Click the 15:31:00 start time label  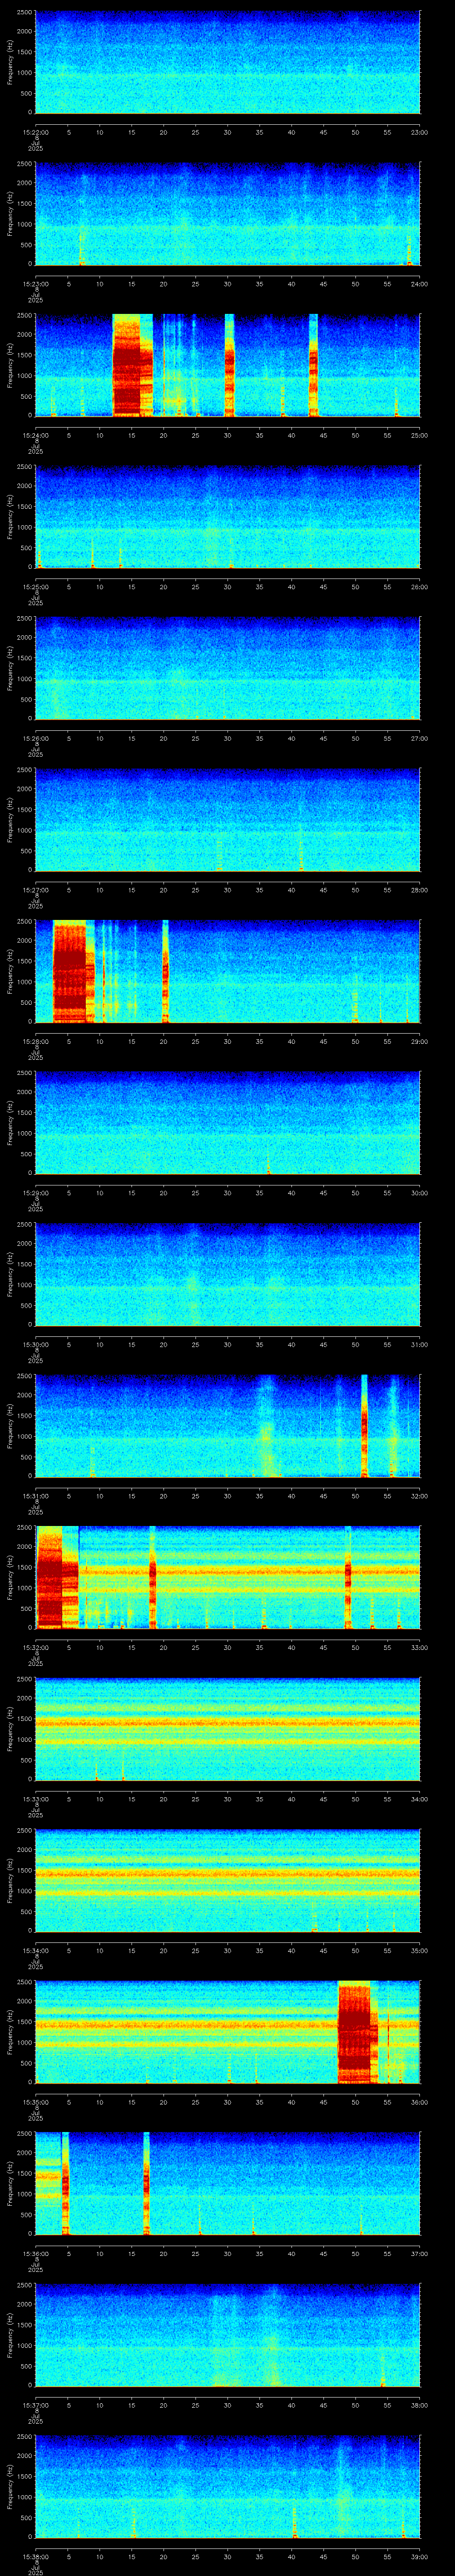(35, 1496)
